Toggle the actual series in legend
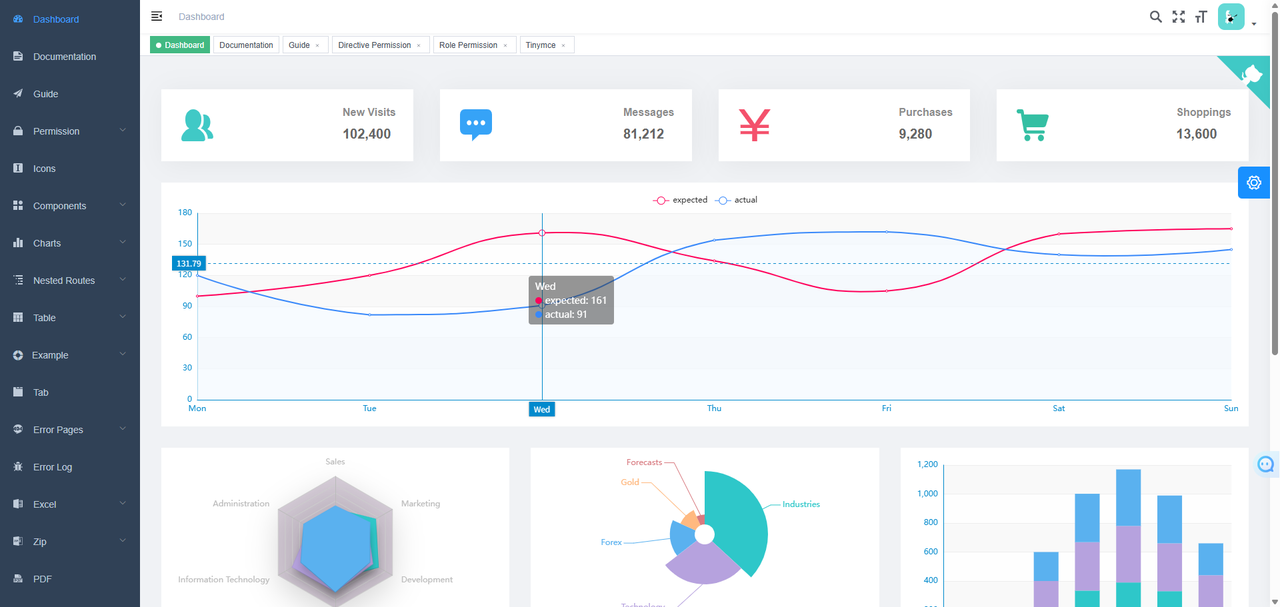1280x607 pixels. [736, 200]
